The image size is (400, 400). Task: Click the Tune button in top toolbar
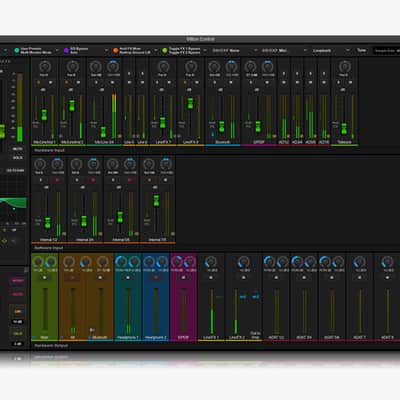pos(361,50)
